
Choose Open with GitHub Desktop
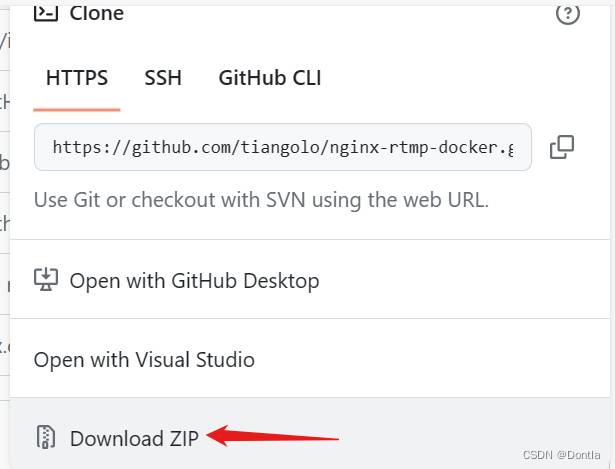pos(195,281)
